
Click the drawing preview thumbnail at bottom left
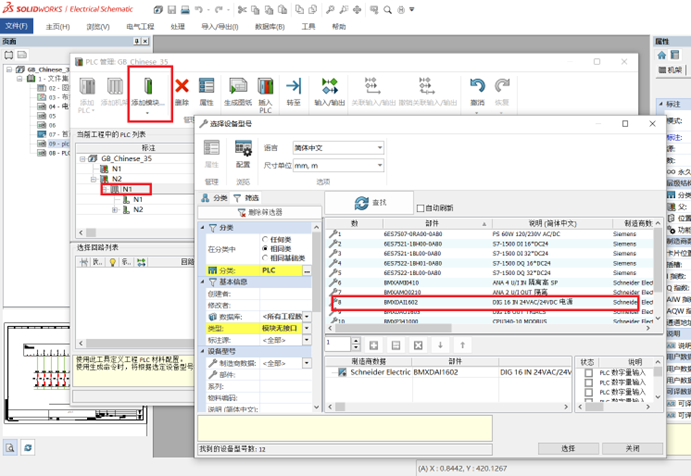tap(75, 373)
